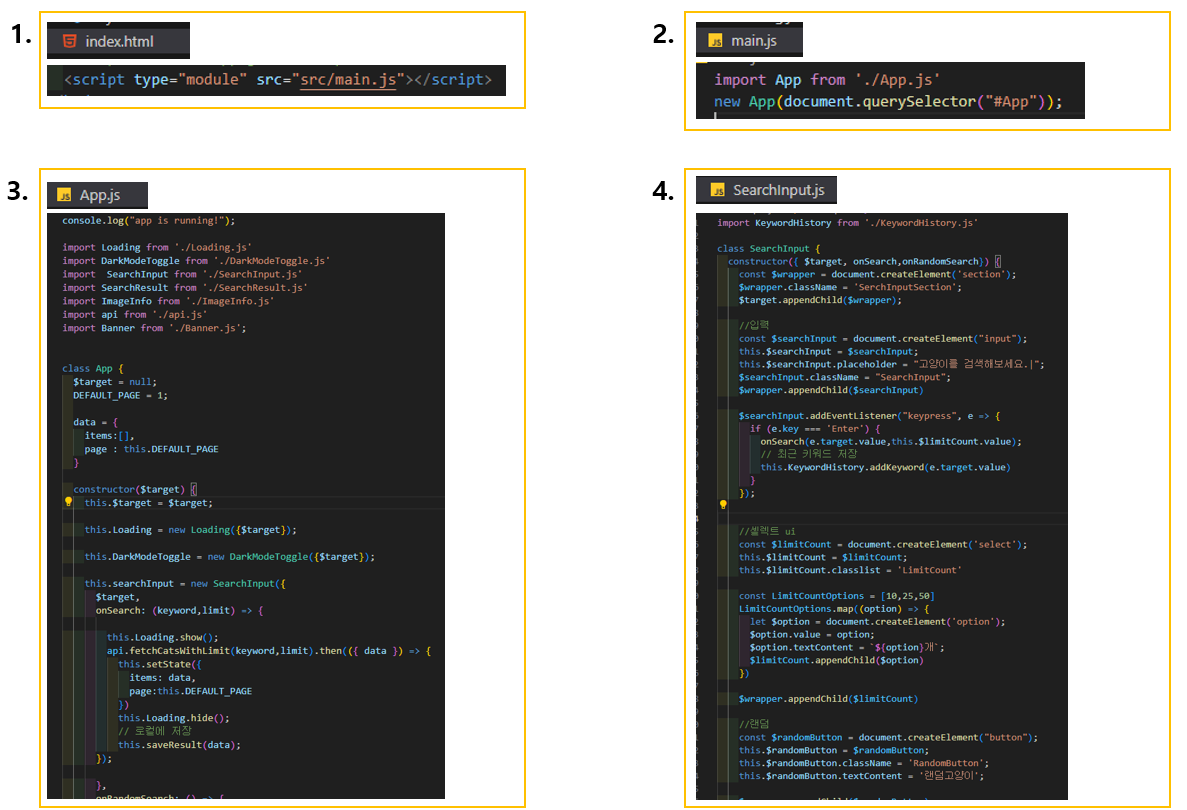Click the new App(document.querySelector("#App")) line
This screenshot has height=810, width=1187.
point(888,101)
